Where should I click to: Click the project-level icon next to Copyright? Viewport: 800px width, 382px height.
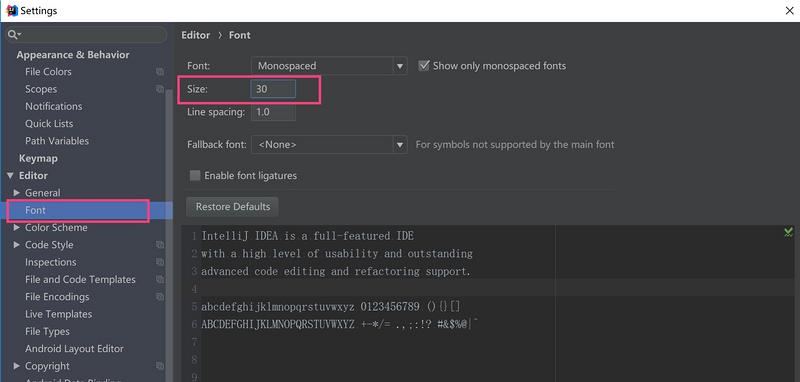click(x=160, y=366)
